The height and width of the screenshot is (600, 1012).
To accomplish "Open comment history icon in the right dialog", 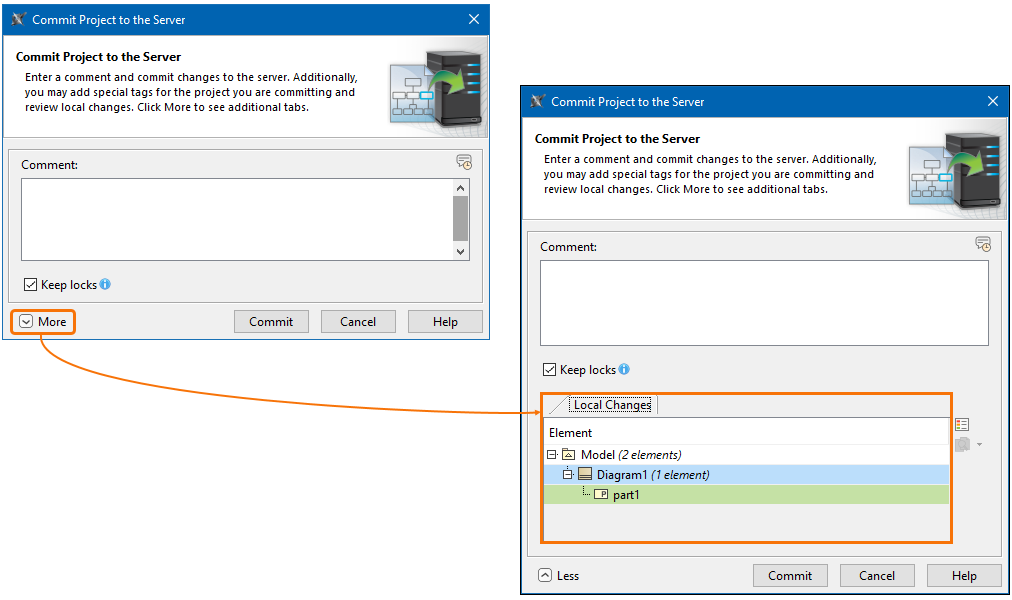I will pos(983,244).
